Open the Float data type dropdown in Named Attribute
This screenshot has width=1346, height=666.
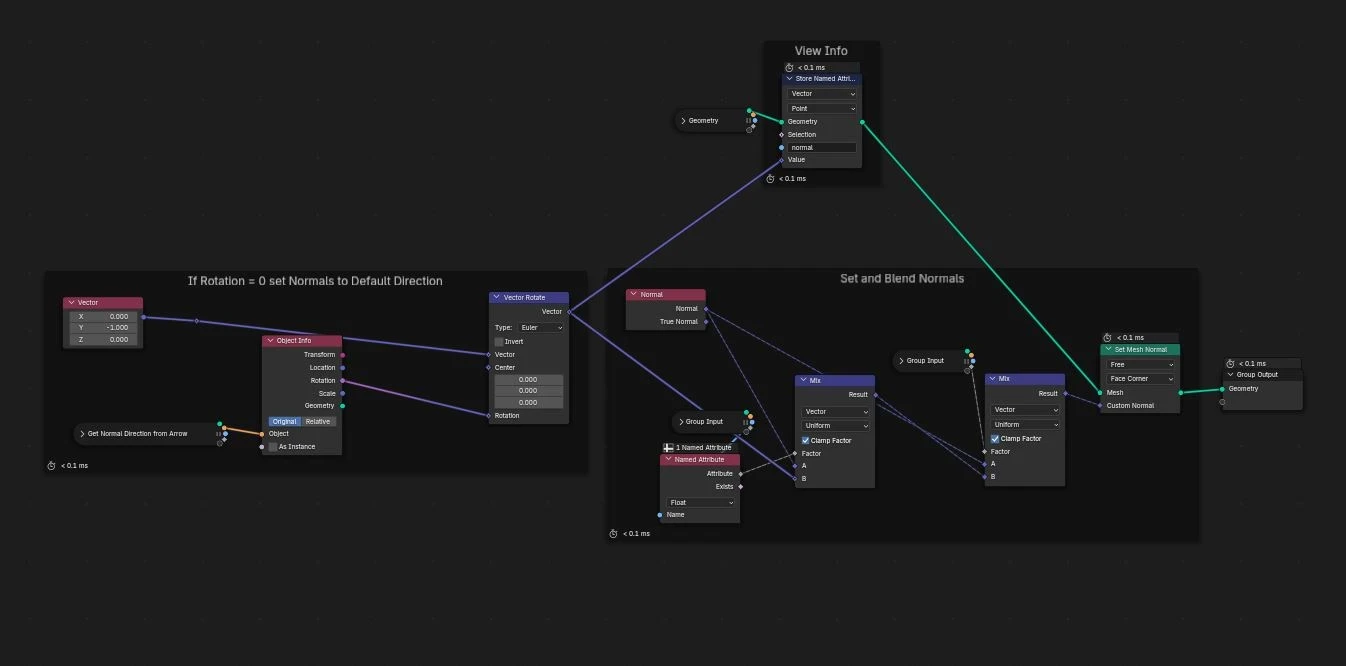click(x=701, y=503)
